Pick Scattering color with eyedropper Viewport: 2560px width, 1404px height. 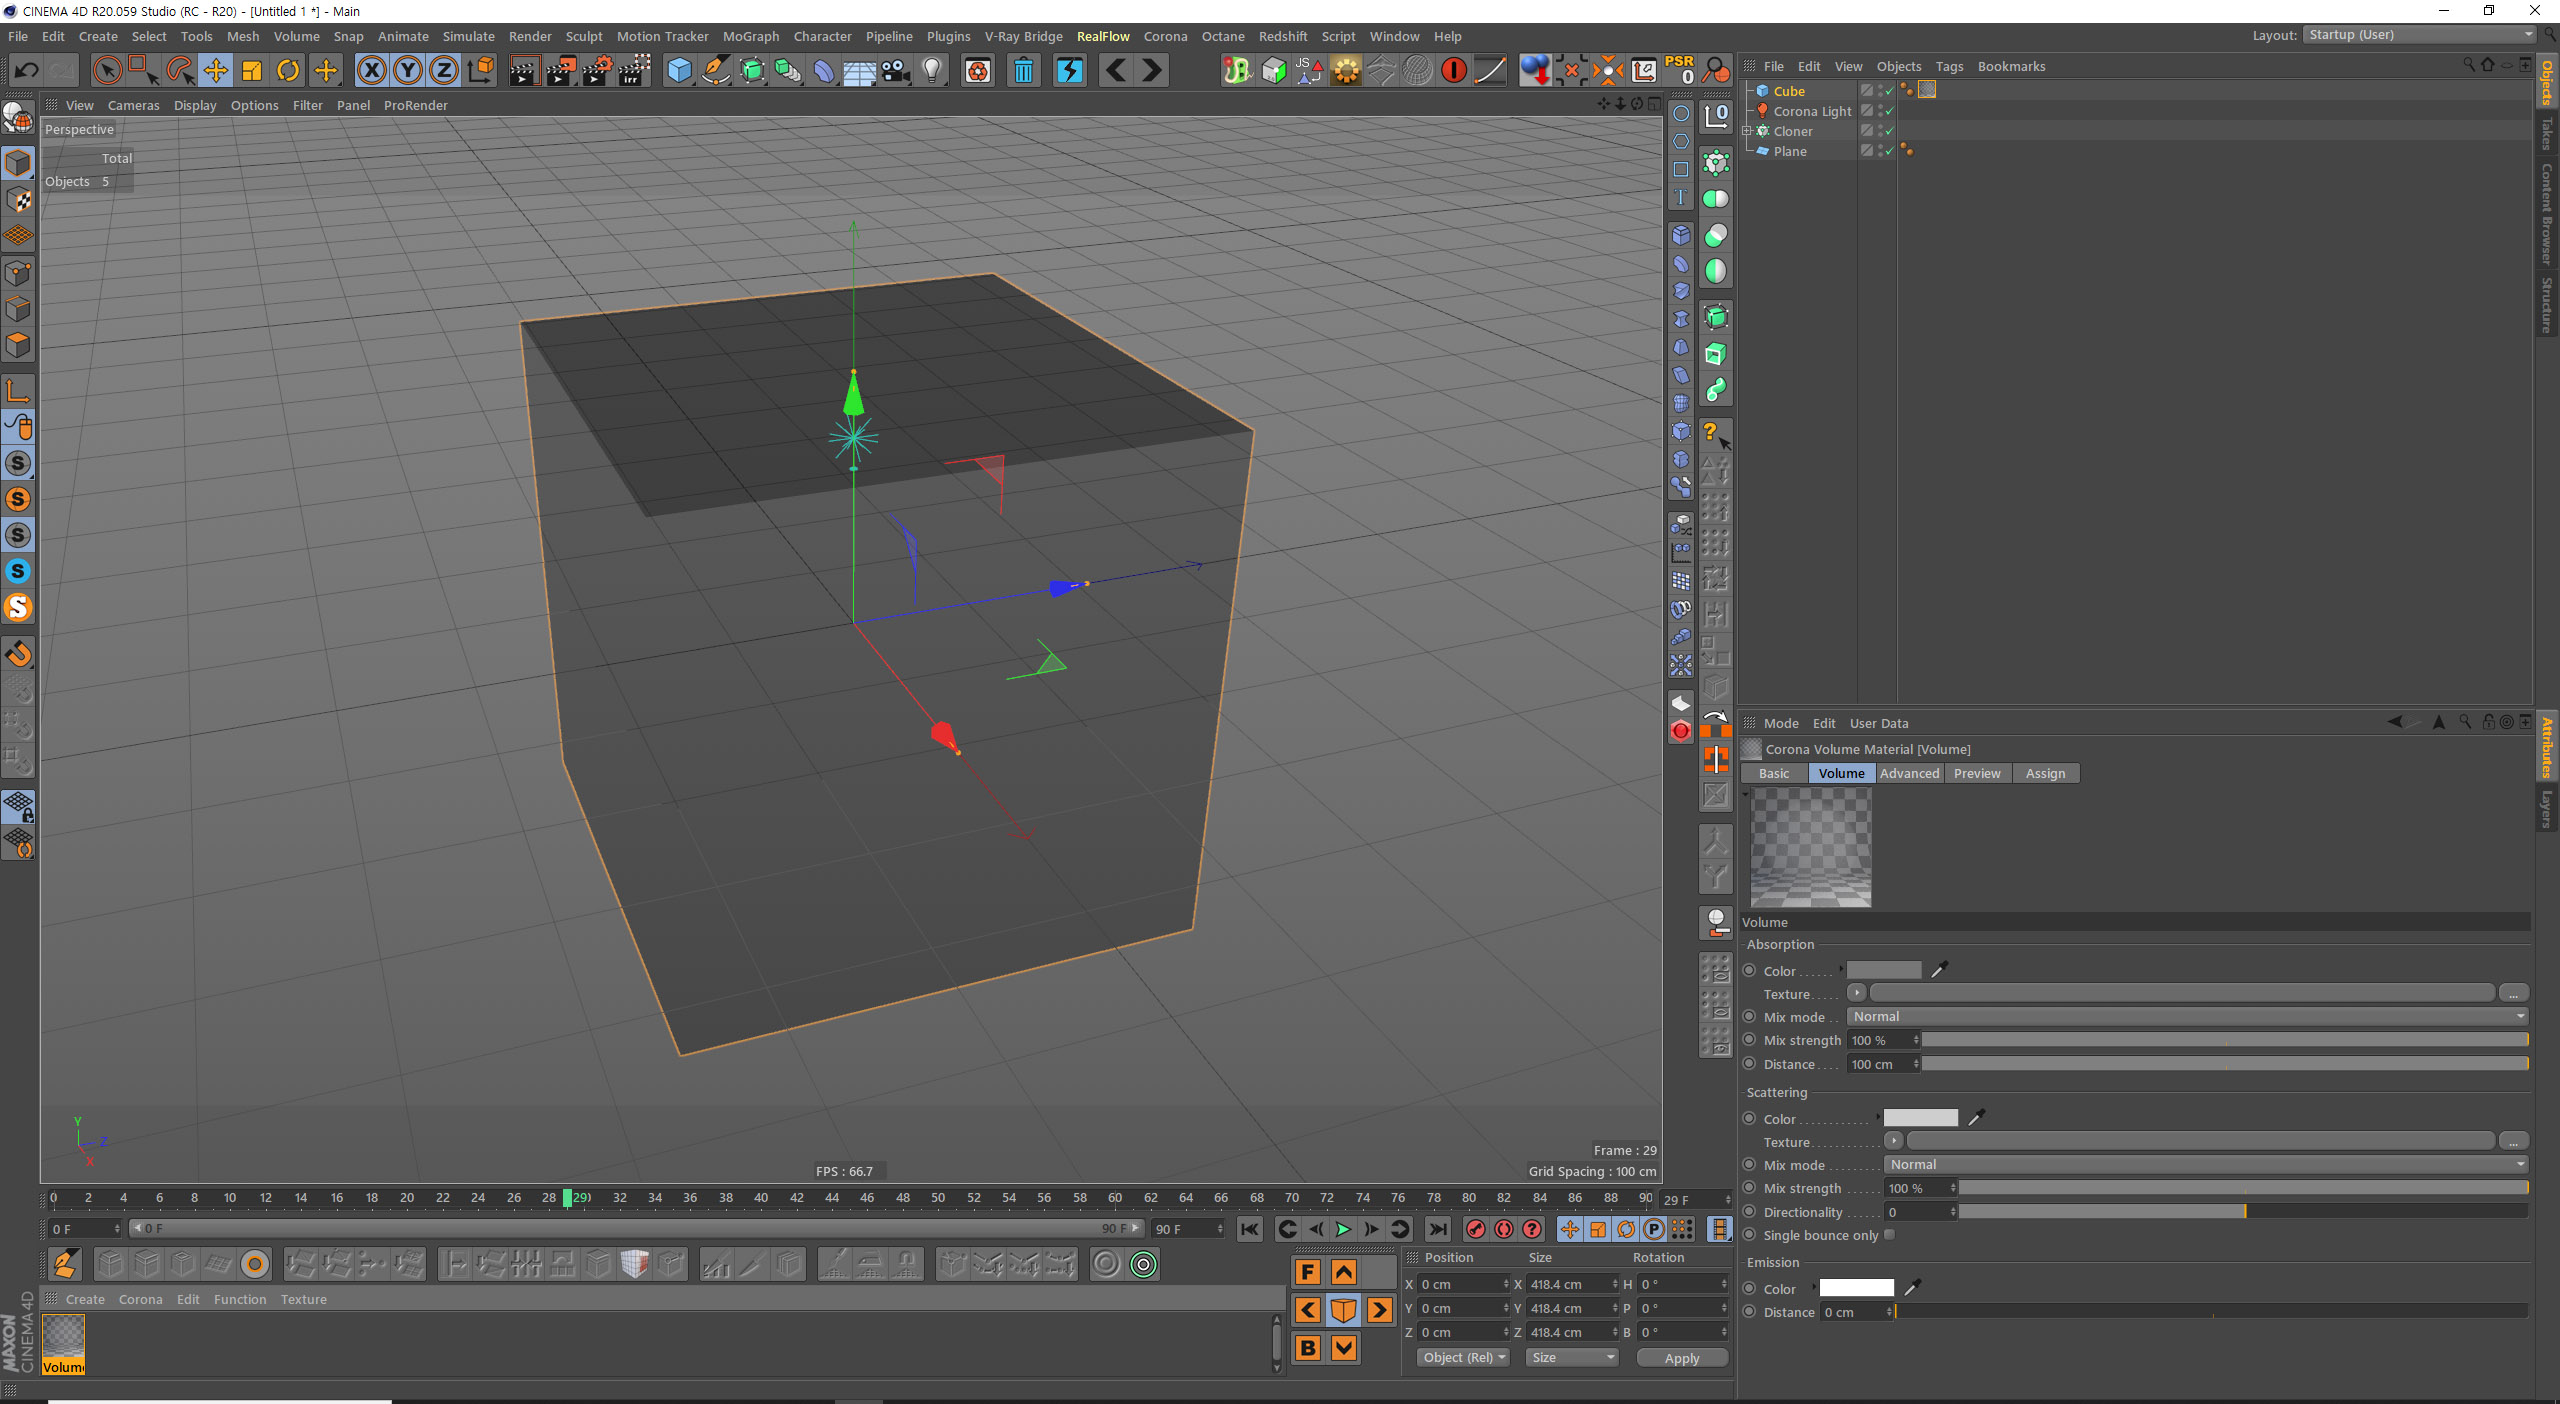coord(1976,1117)
